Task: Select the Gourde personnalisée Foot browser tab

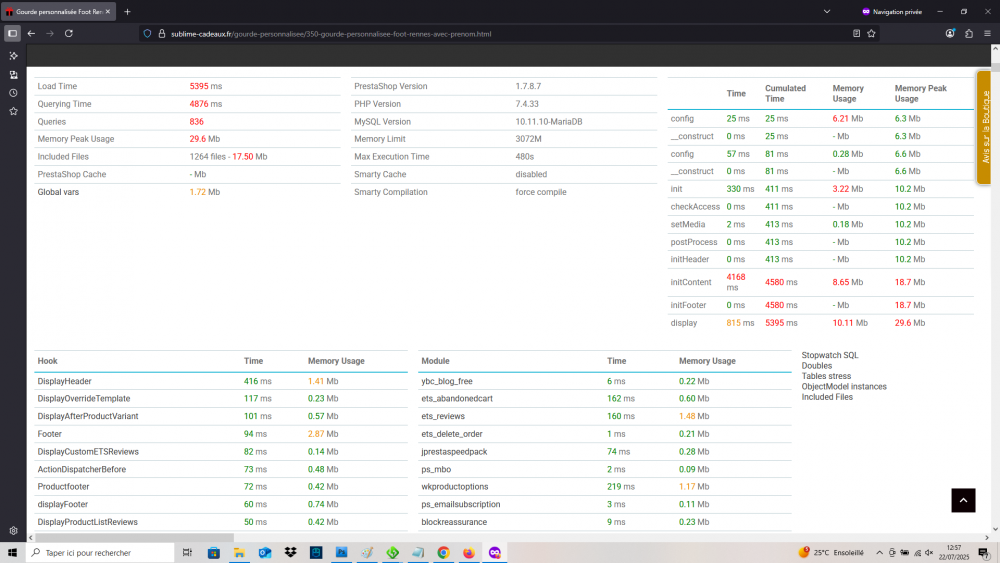Action: click(x=58, y=12)
